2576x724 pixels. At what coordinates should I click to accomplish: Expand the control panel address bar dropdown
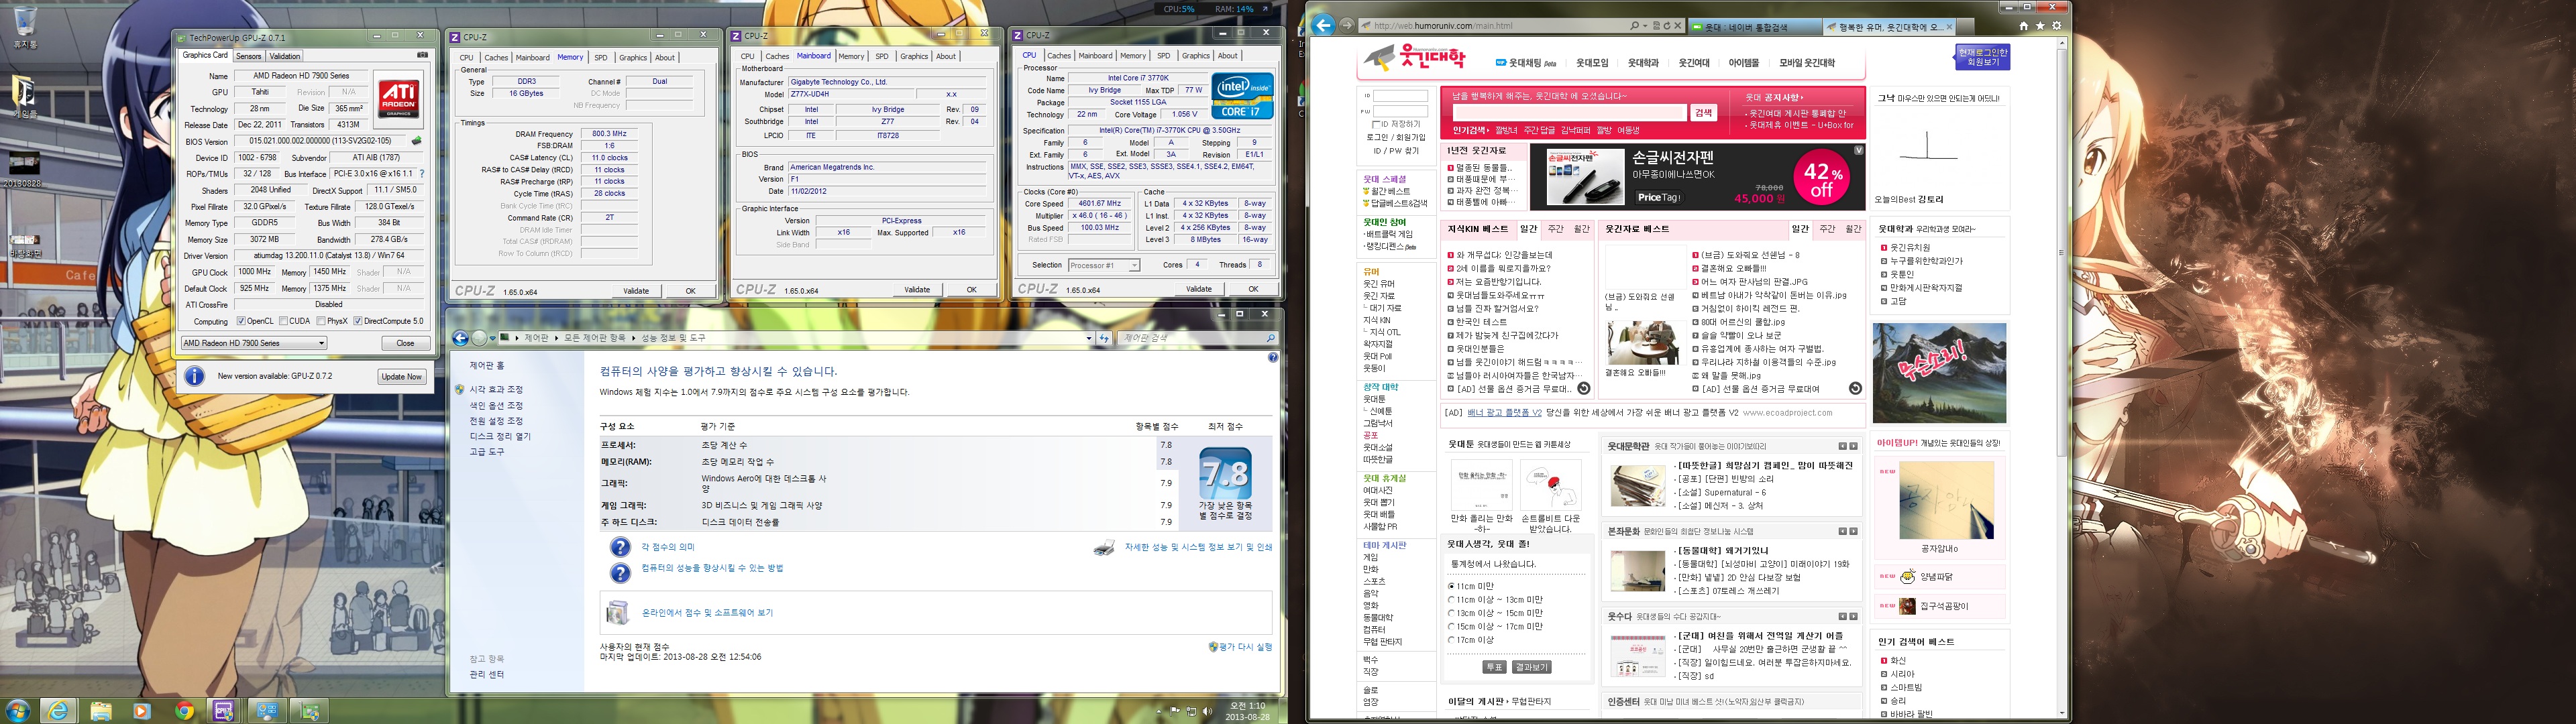(1088, 338)
